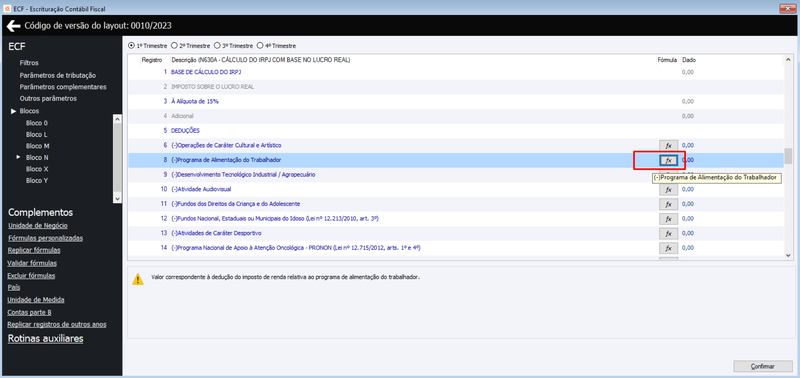The height and width of the screenshot is (378, 800).
Task: Open the Unidade de Medida link
Action: 36,300
